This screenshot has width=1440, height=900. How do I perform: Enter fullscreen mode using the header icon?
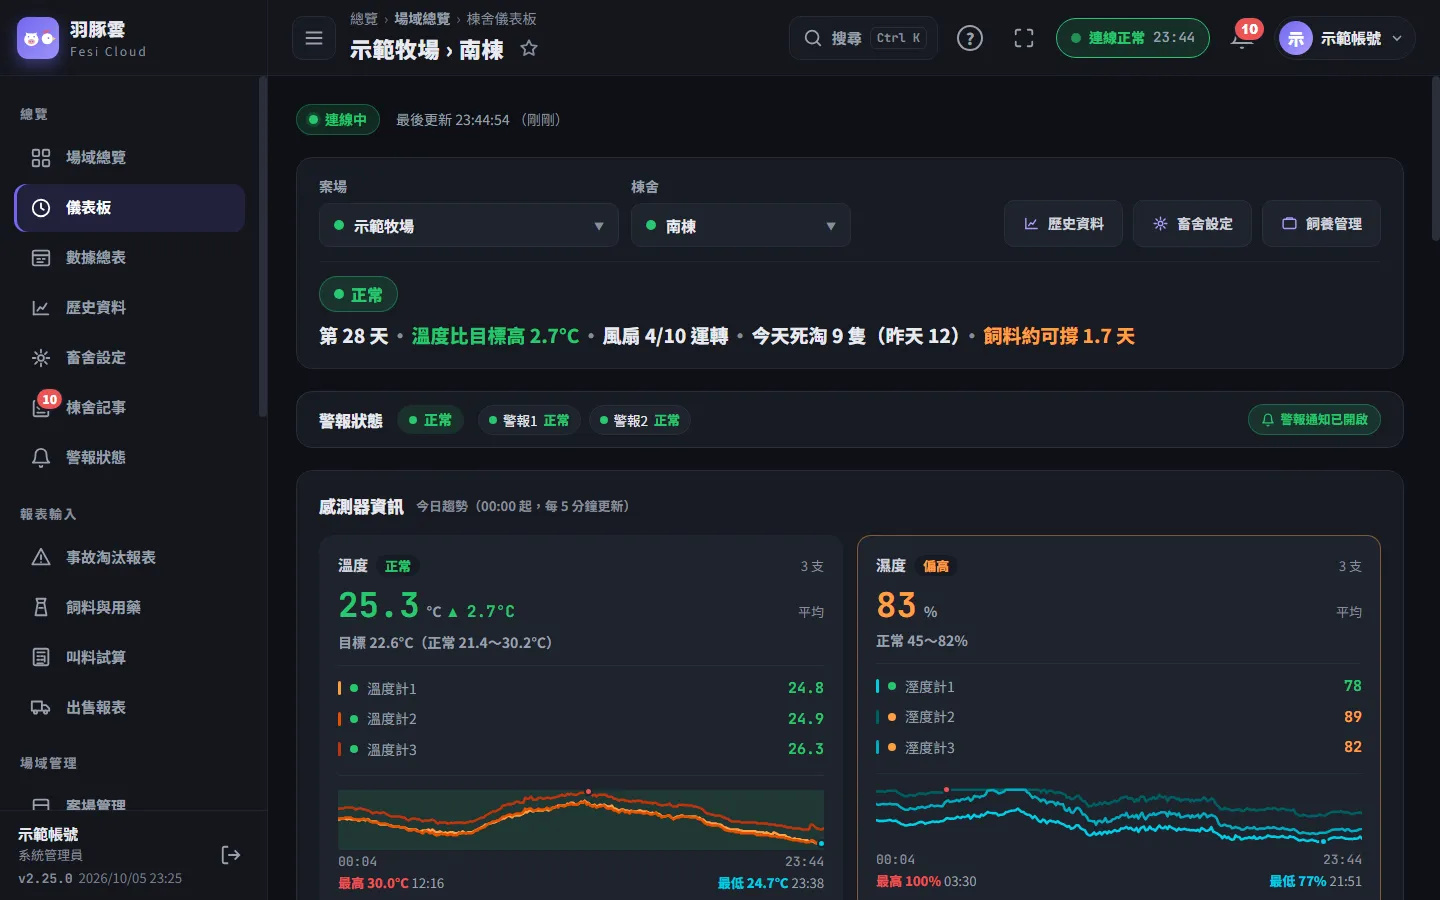1024,38
